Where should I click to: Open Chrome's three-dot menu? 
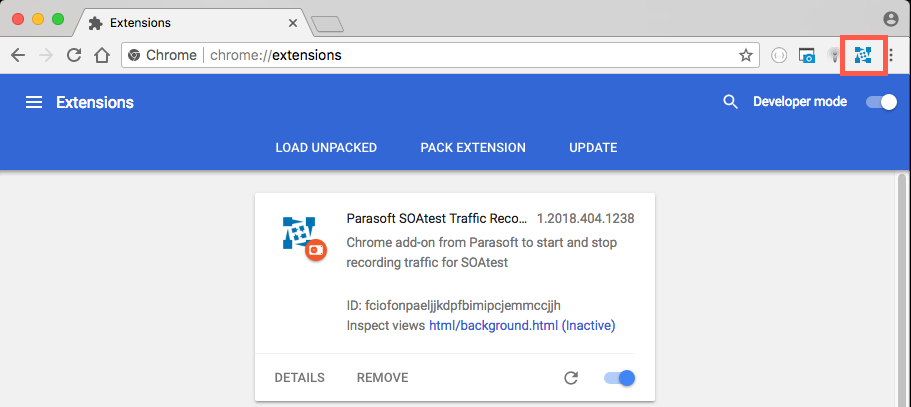coord(891,55)
